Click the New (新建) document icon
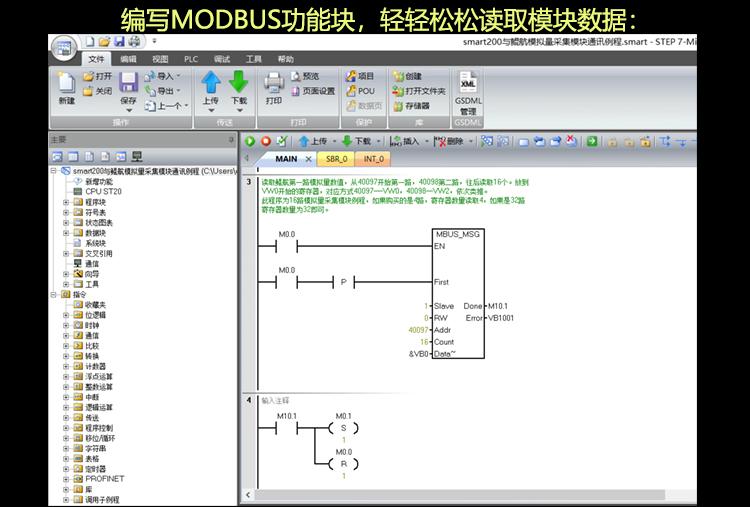Image resolution: width=750 pixels, height=507 pixels. pos(67,82)
